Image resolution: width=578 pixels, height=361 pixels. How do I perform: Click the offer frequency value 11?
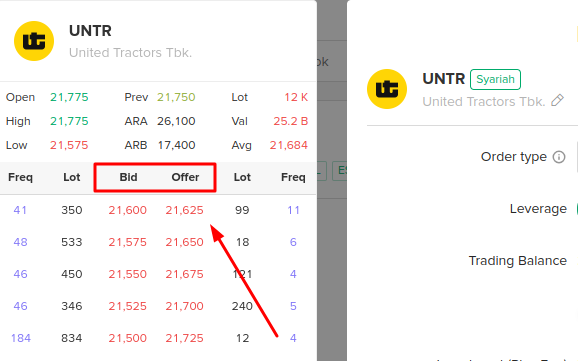click(293, 210)
